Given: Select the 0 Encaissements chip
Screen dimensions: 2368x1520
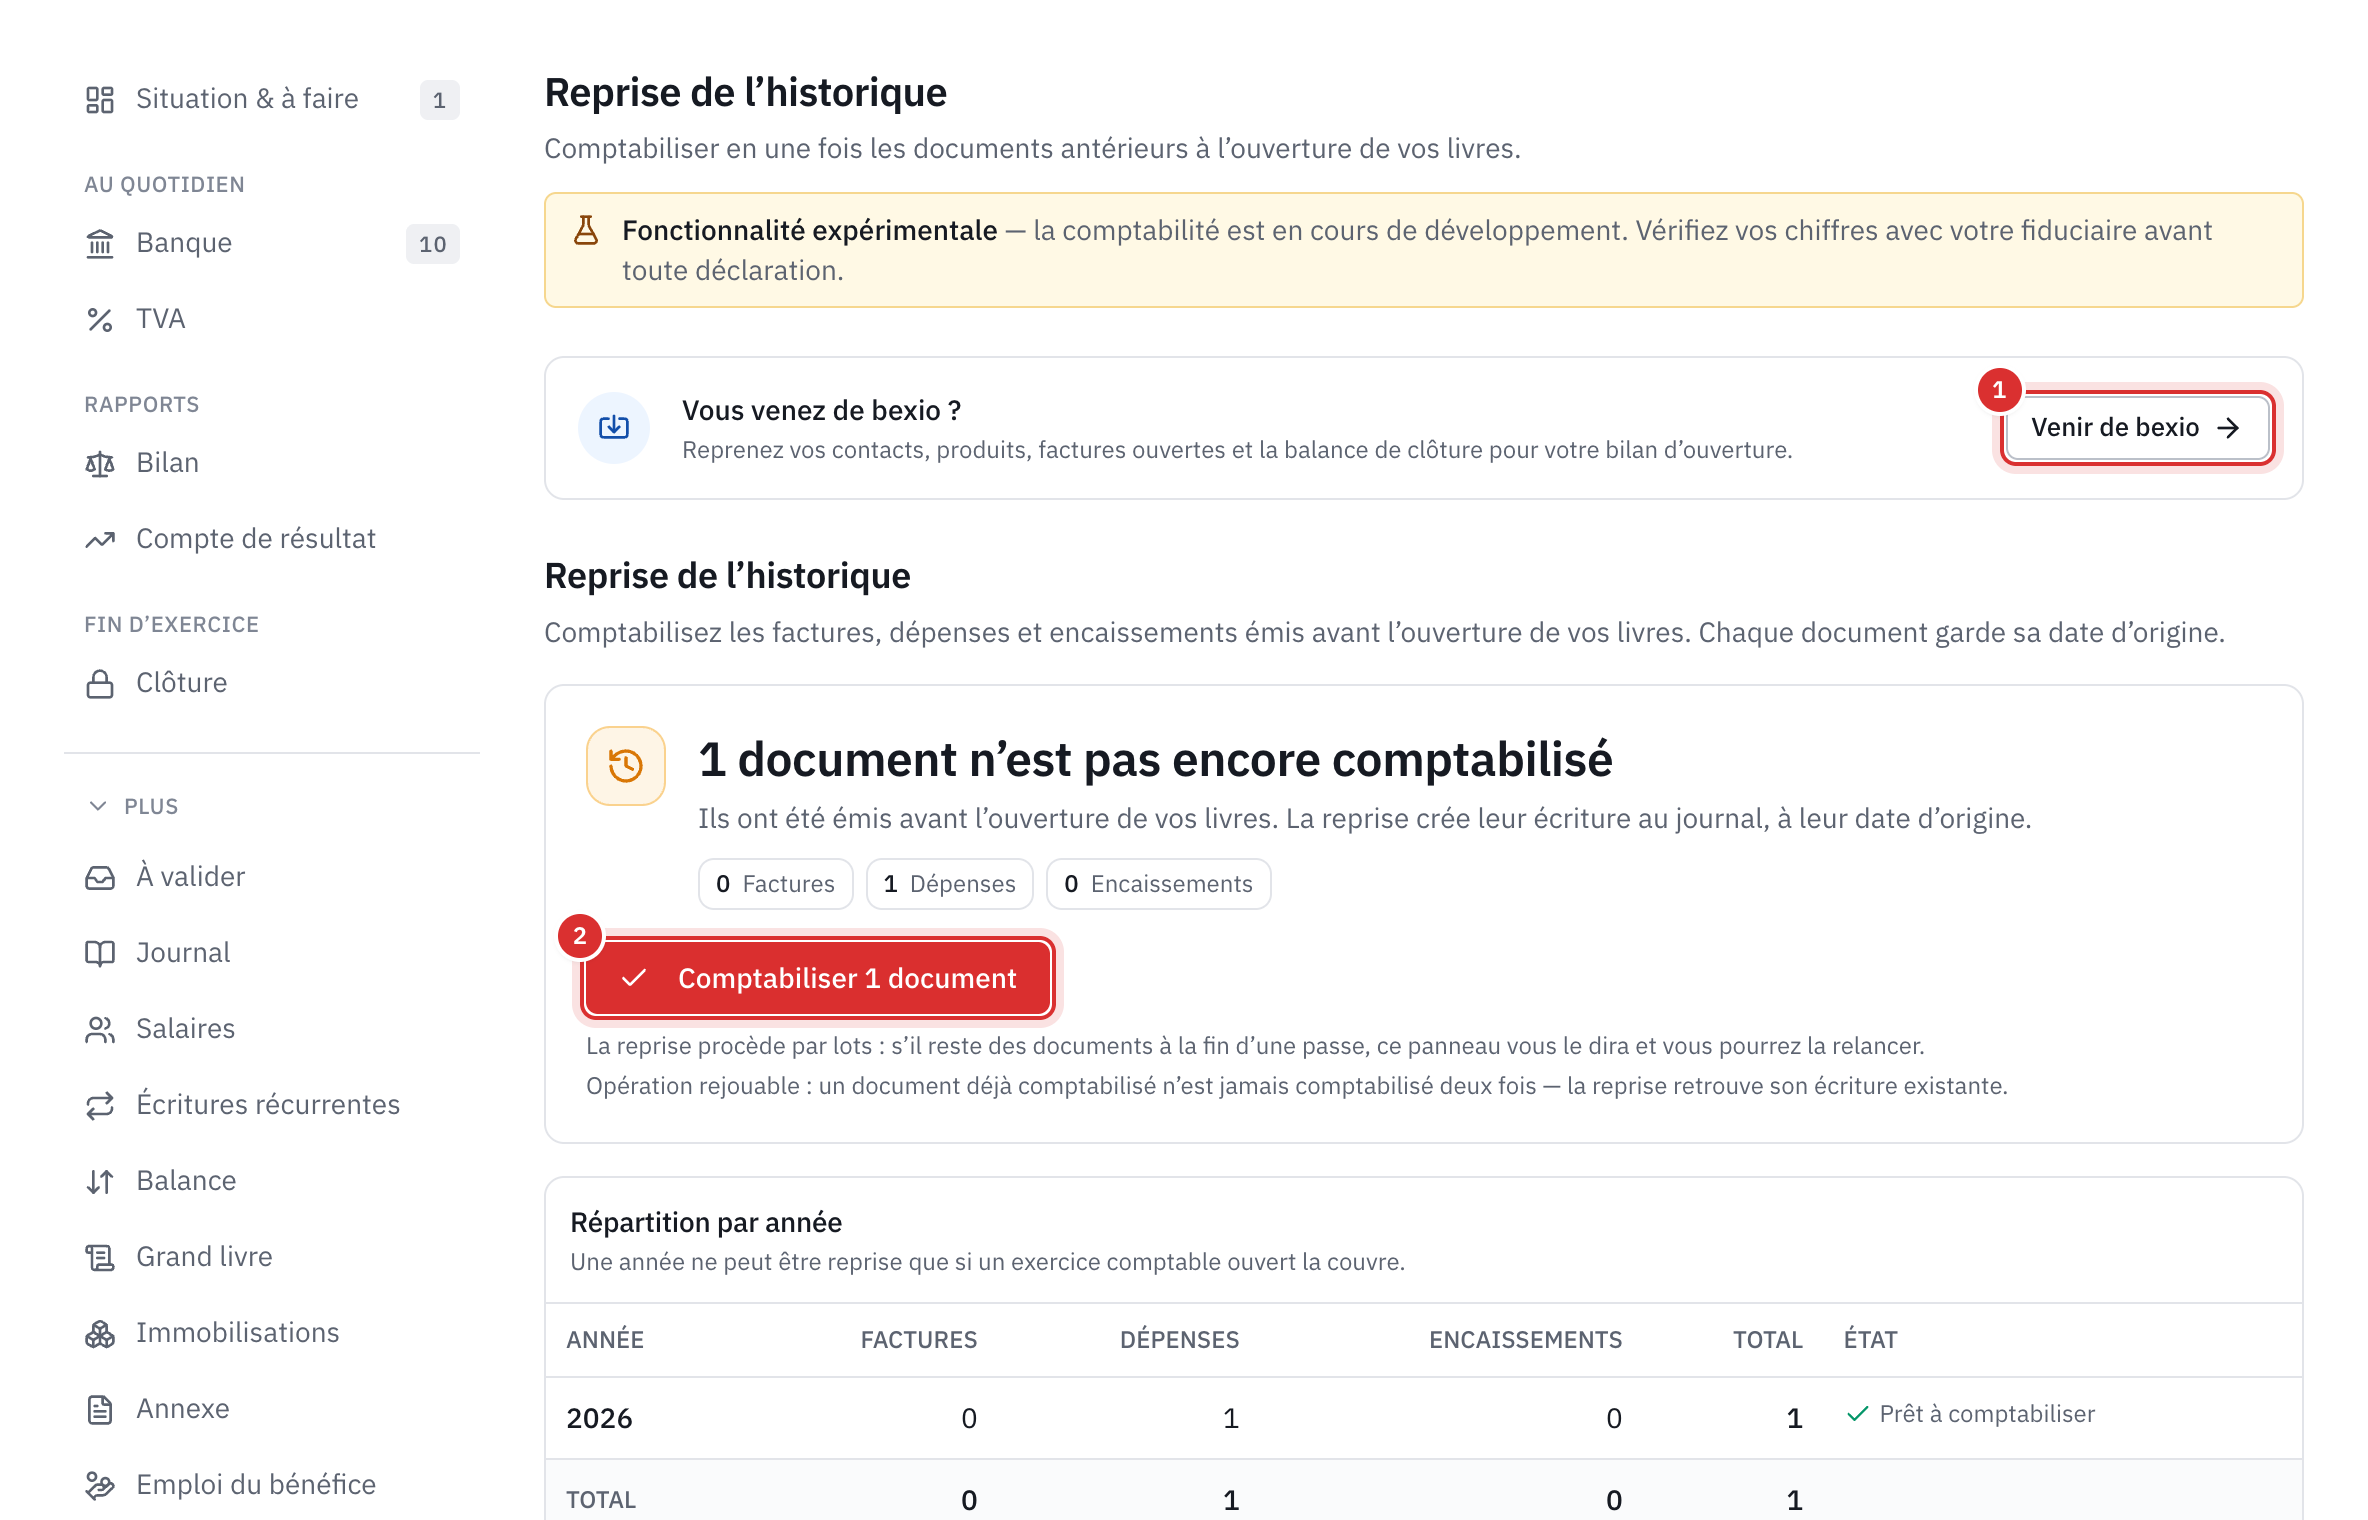Looking at the screenshot, I should tap(1159, 884).
